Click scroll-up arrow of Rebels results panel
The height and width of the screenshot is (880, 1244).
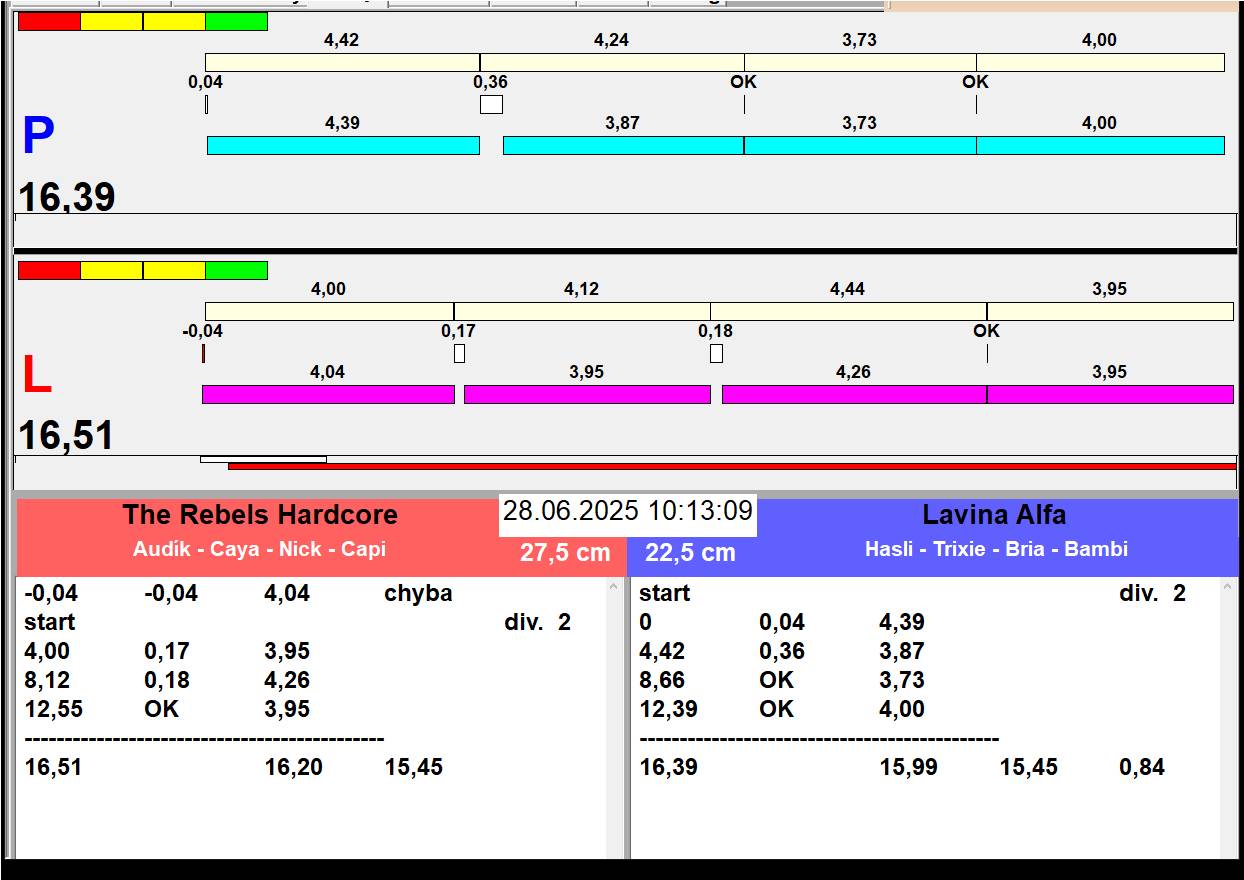(x=614, y=588)
